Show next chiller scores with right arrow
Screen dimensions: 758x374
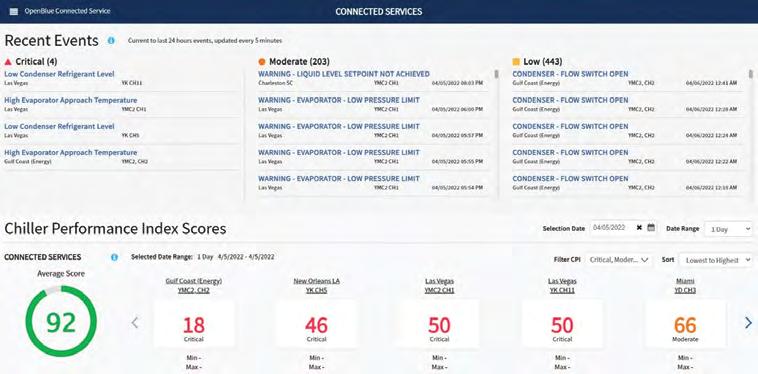click(748, 323)
